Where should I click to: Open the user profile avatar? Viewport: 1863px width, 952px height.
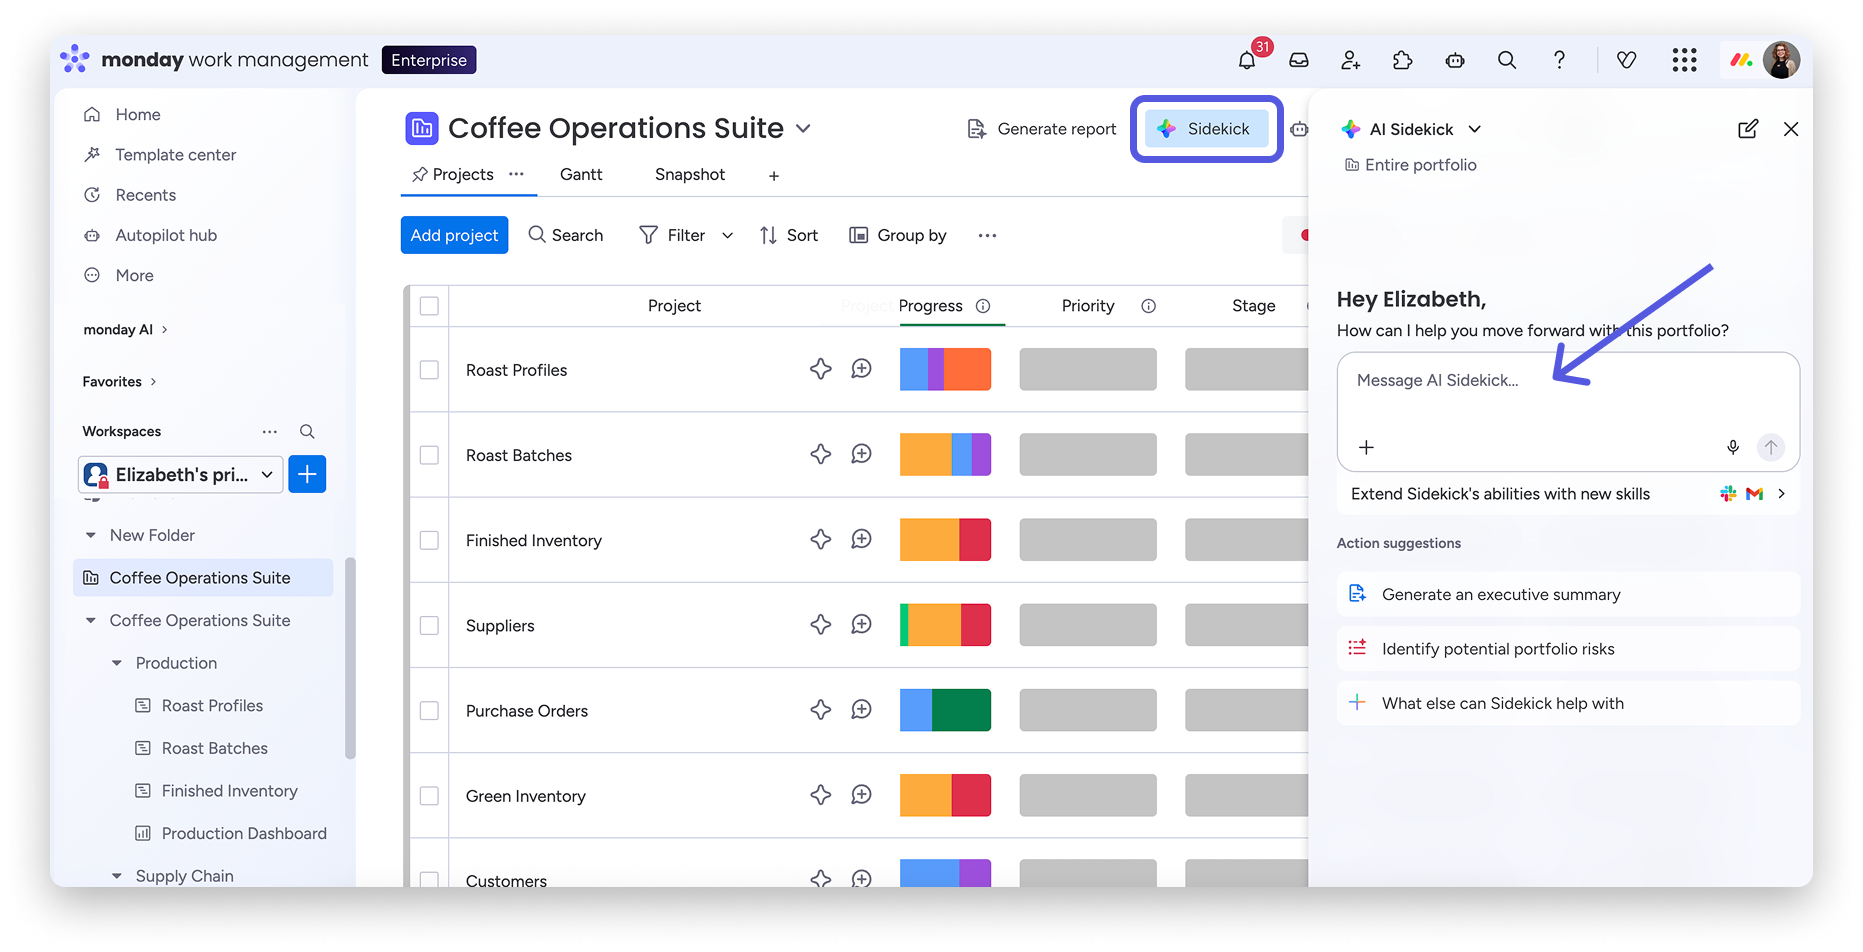click(x=1781, y=60)
